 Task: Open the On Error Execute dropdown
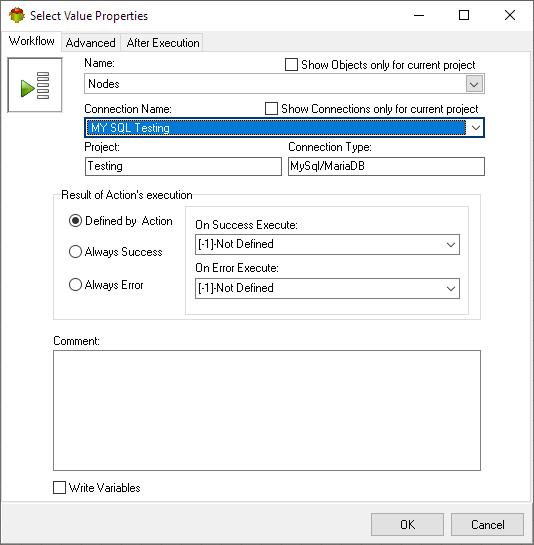pos(327,288)
